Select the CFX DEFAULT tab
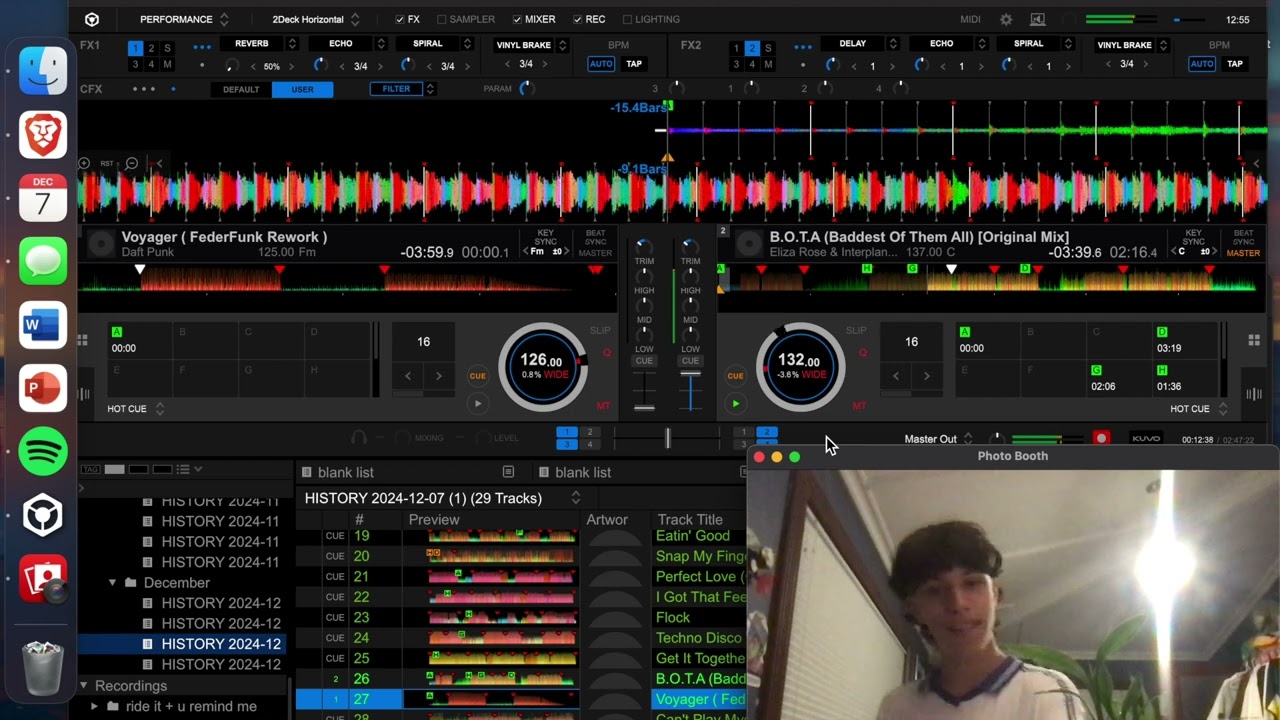Screen dimensions: 1280x720 pyautogui.click(x=241, y=89)
